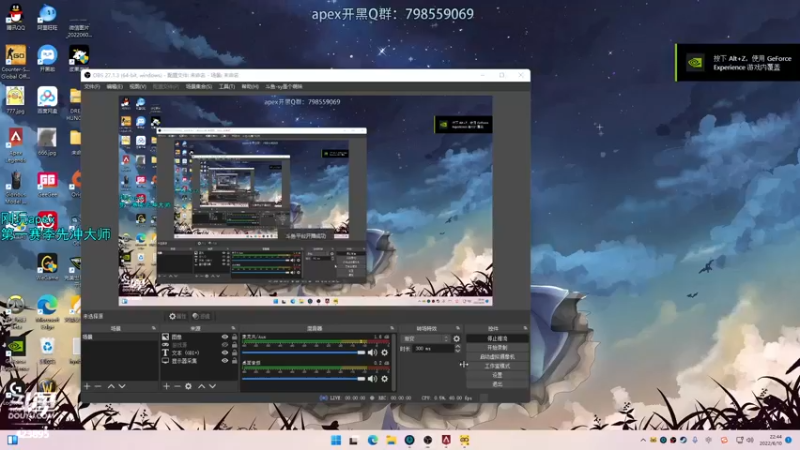The image size is (800, 450).
Task: Adjust the transition duration stepper arrows
Action: 457,348
